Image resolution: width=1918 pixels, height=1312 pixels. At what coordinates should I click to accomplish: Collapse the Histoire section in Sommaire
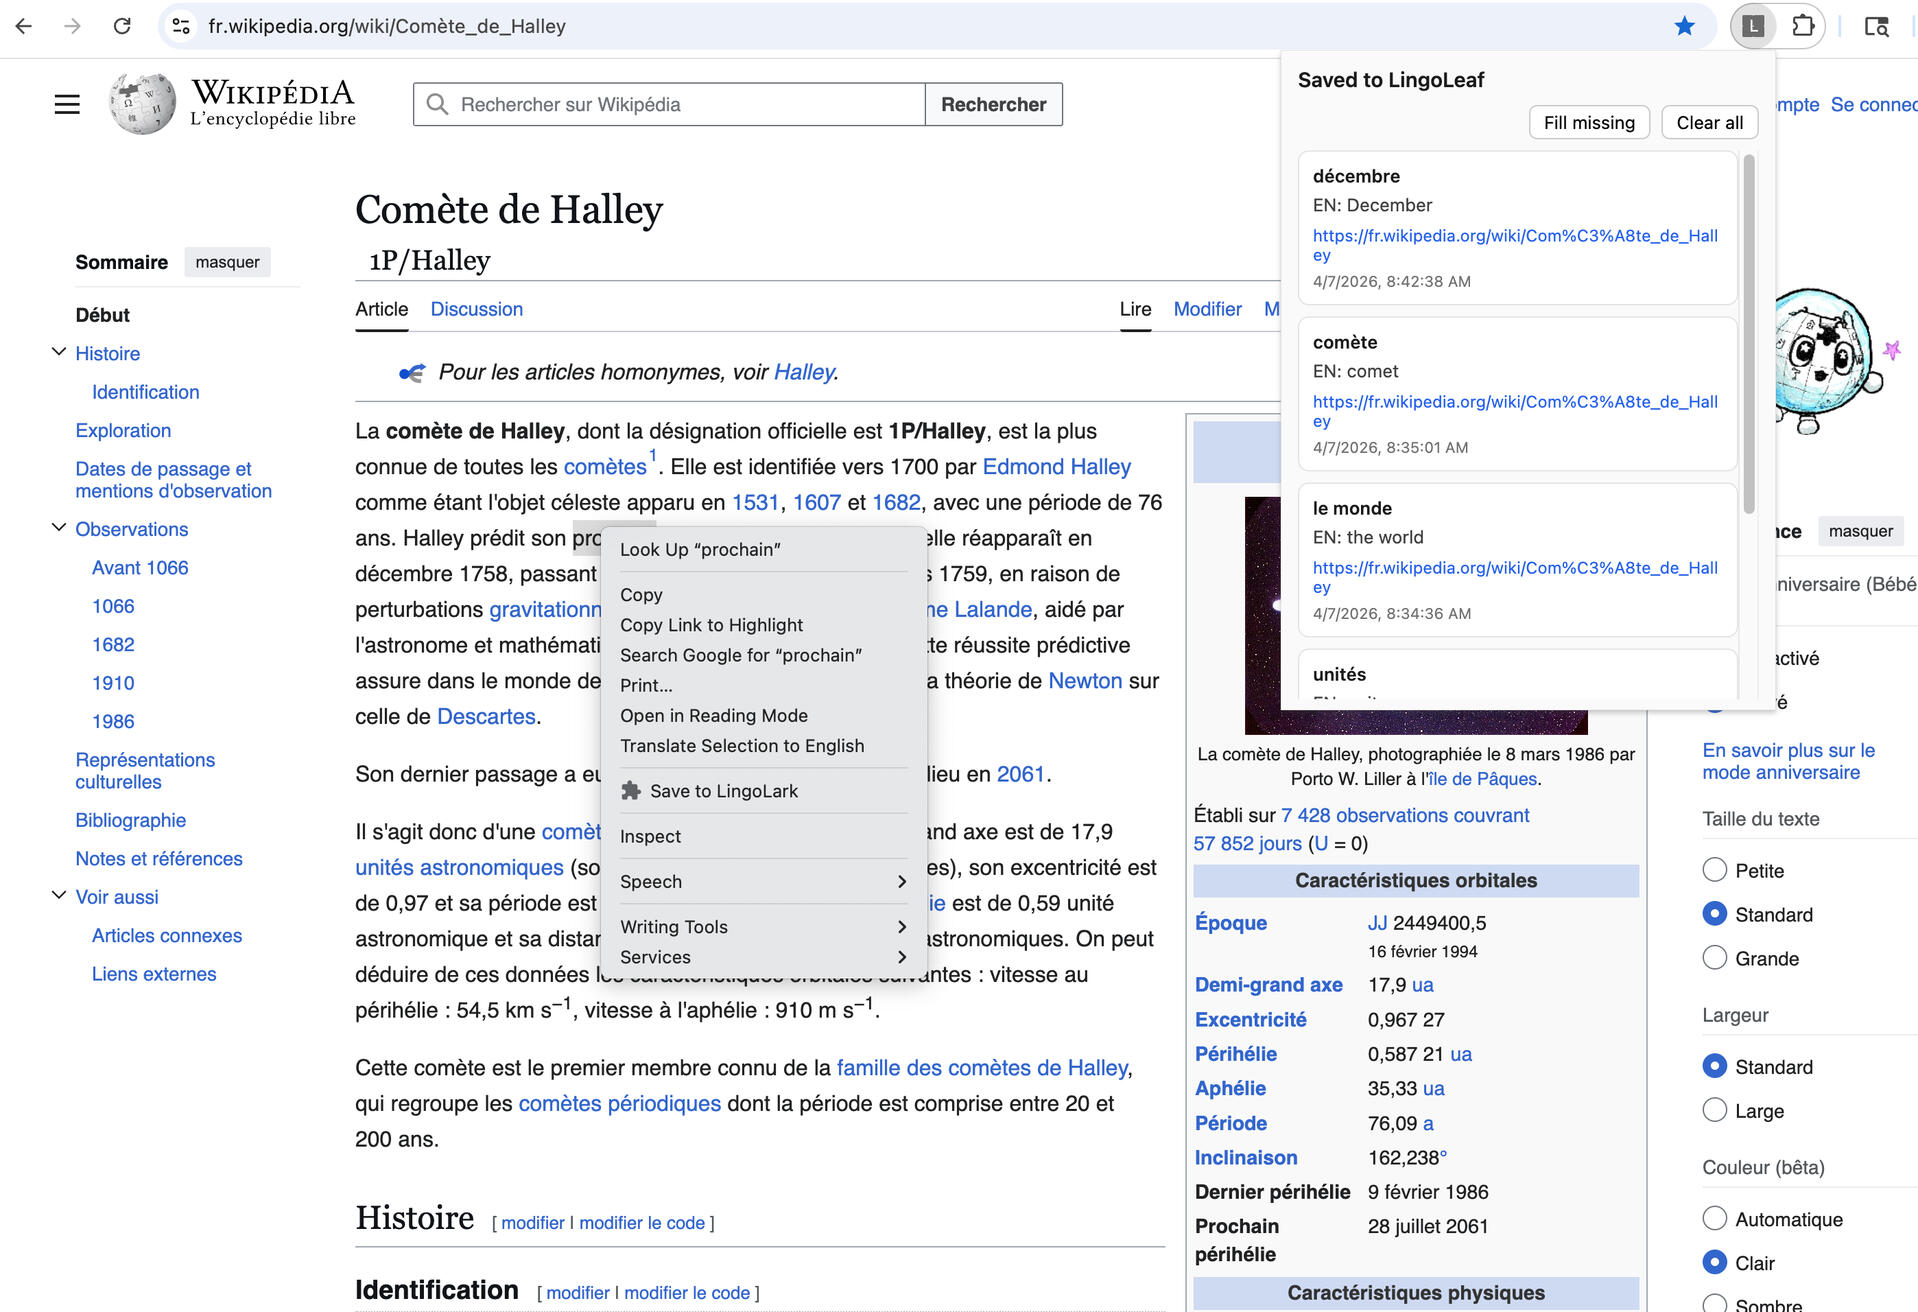point(59,352)
